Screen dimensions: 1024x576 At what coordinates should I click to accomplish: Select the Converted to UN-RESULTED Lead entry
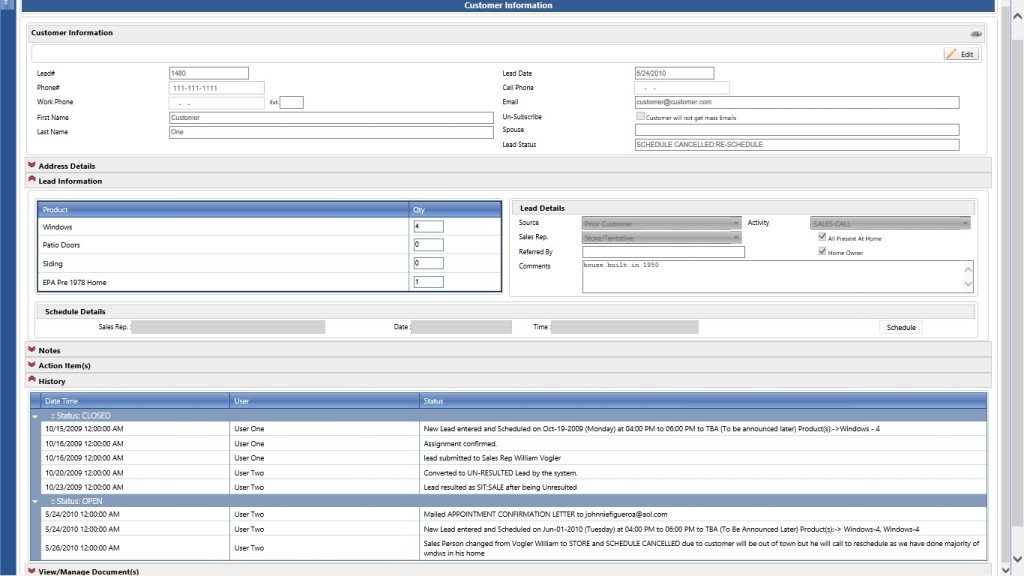513,473
